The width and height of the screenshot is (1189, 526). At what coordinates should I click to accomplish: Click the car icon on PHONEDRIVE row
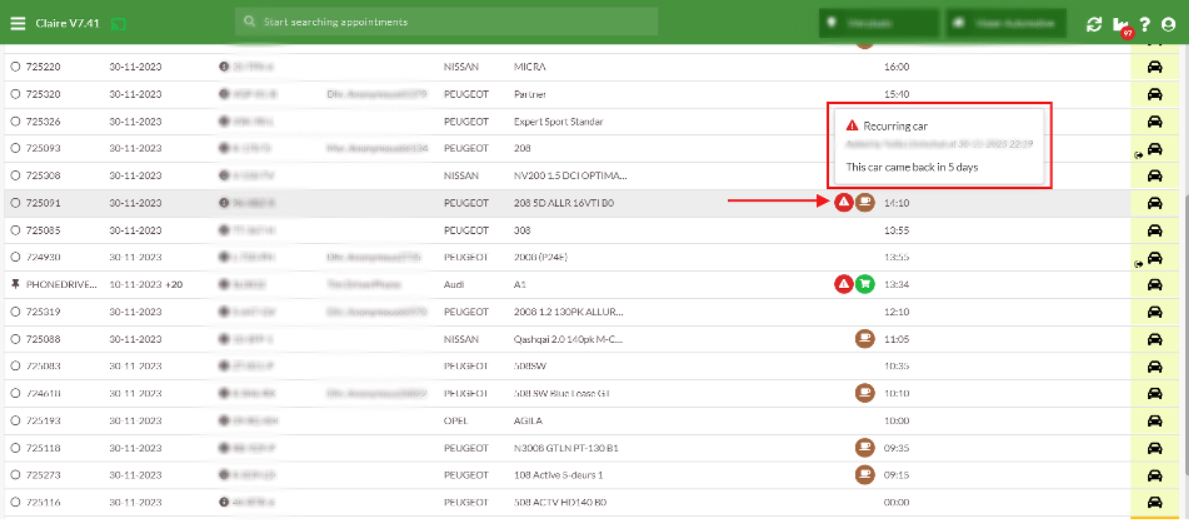click(1155, 284)
